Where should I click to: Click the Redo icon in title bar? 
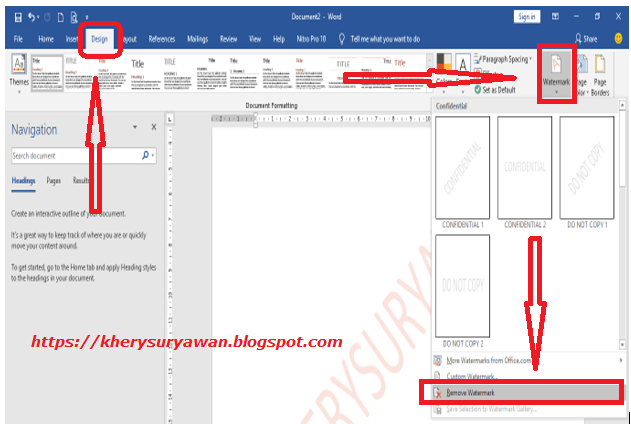tap(47, 17)
